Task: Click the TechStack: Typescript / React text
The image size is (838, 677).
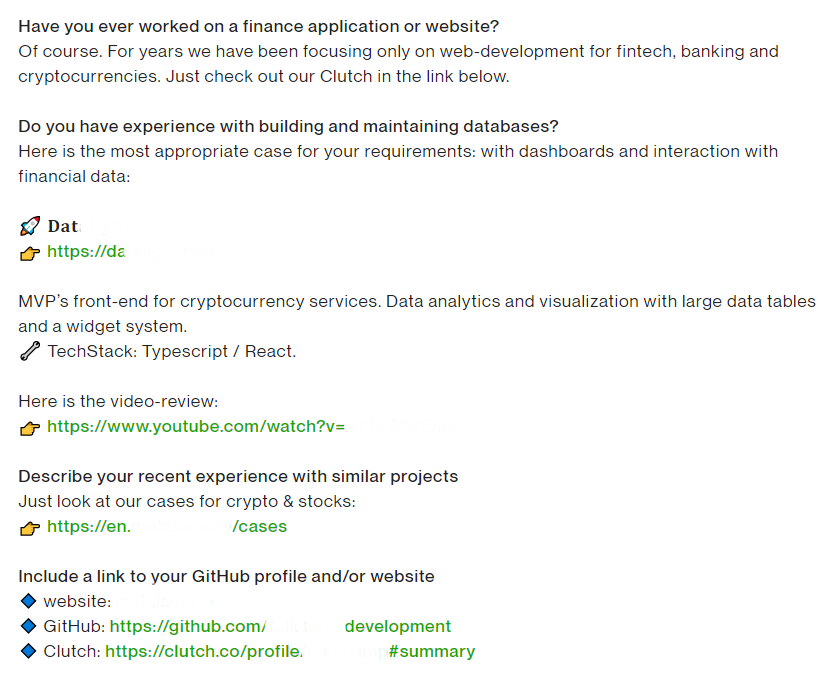Action: coord(172,351)
